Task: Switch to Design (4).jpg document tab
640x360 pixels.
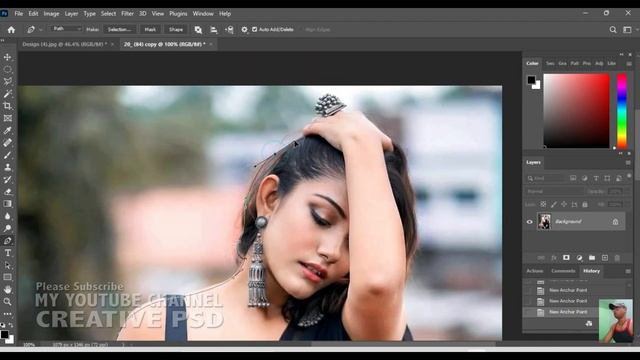Action: (x=64, y=44)
